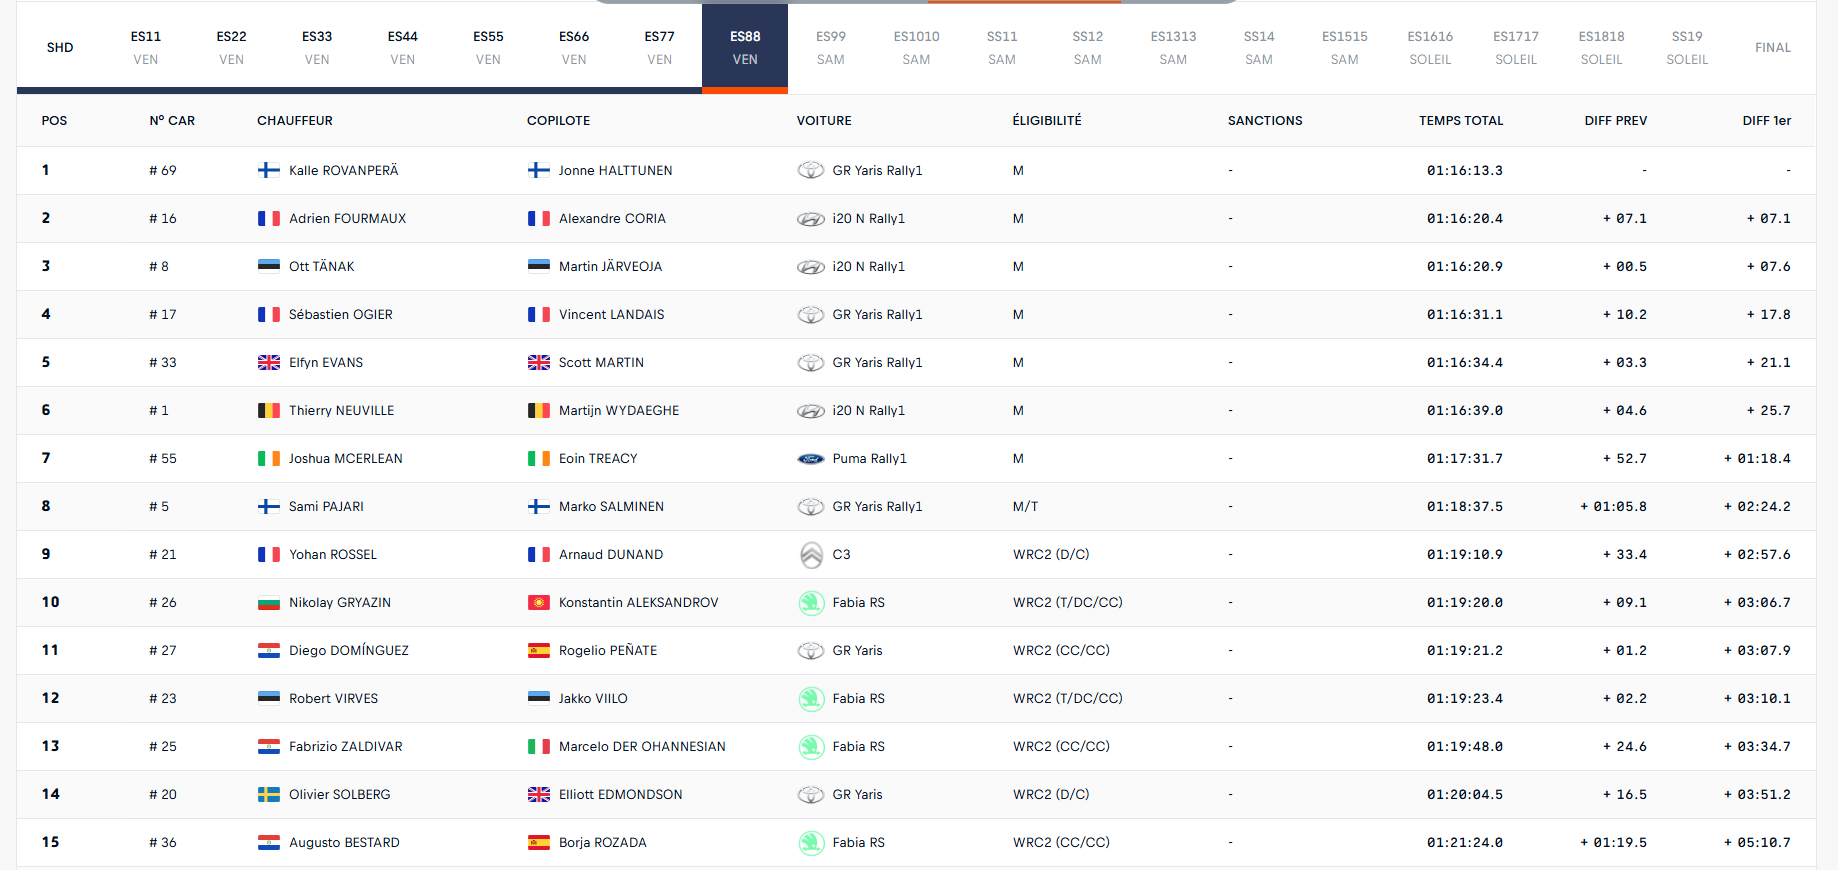Image resolution: width=1838 pixels, height=870 pixels.
Task: Click the COPILOTE column header
Action: (558, 120)
